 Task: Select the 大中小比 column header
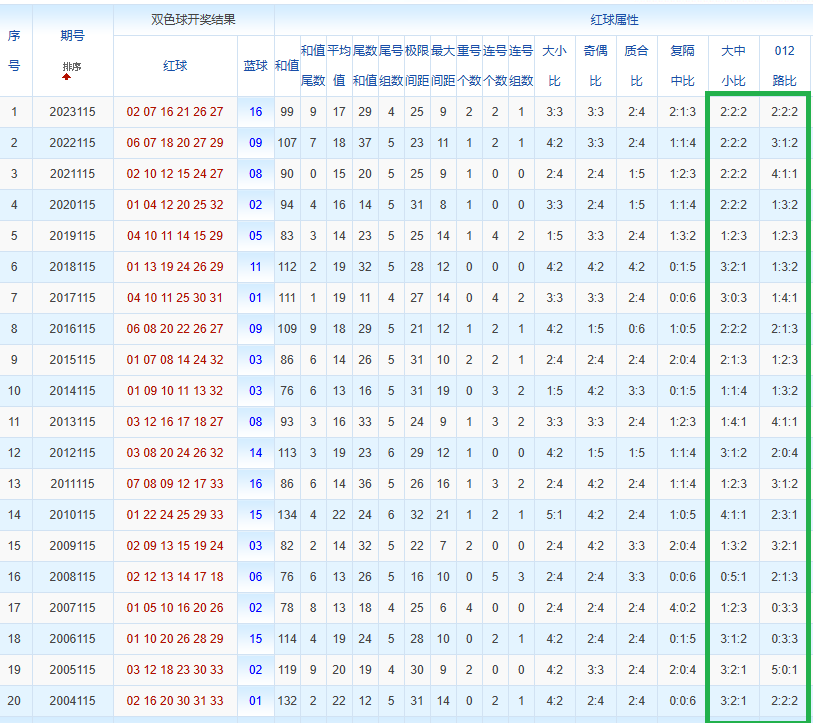[733, 65]
